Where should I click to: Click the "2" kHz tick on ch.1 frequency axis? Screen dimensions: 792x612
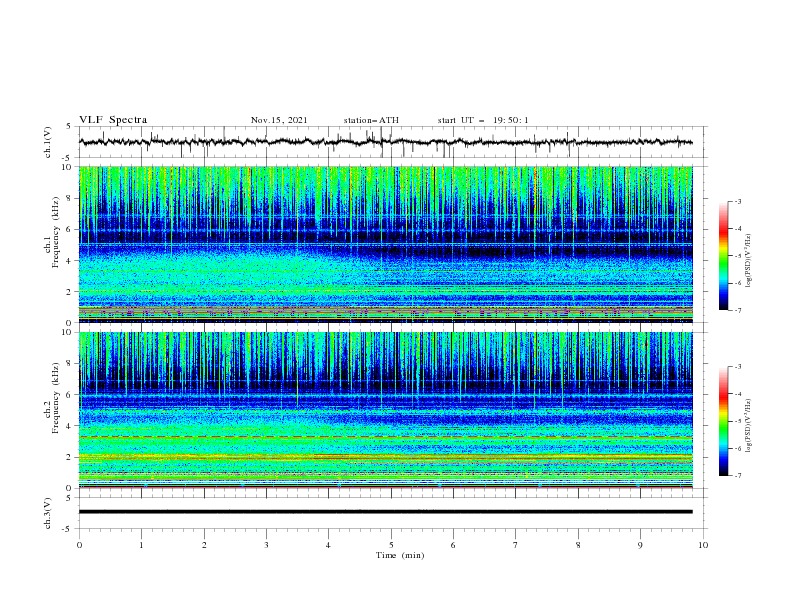(x=71, y=292)
